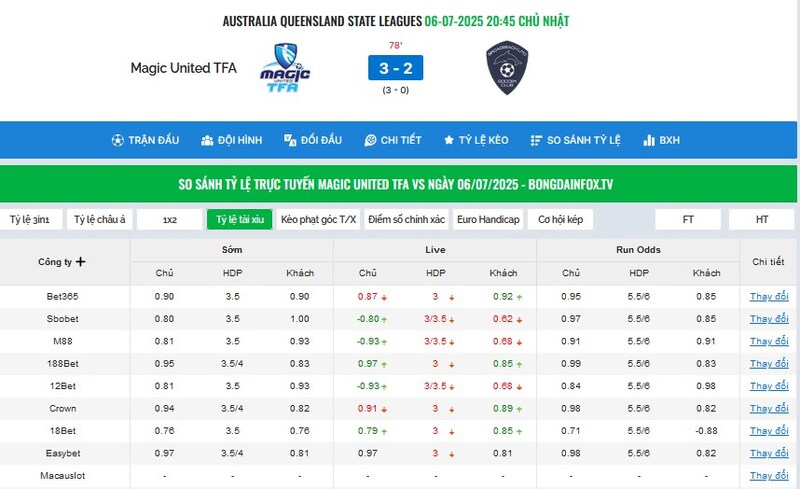800x489 pixels.
Task: Click the icon beside CHI TIẾT
Action: [370, 140]
